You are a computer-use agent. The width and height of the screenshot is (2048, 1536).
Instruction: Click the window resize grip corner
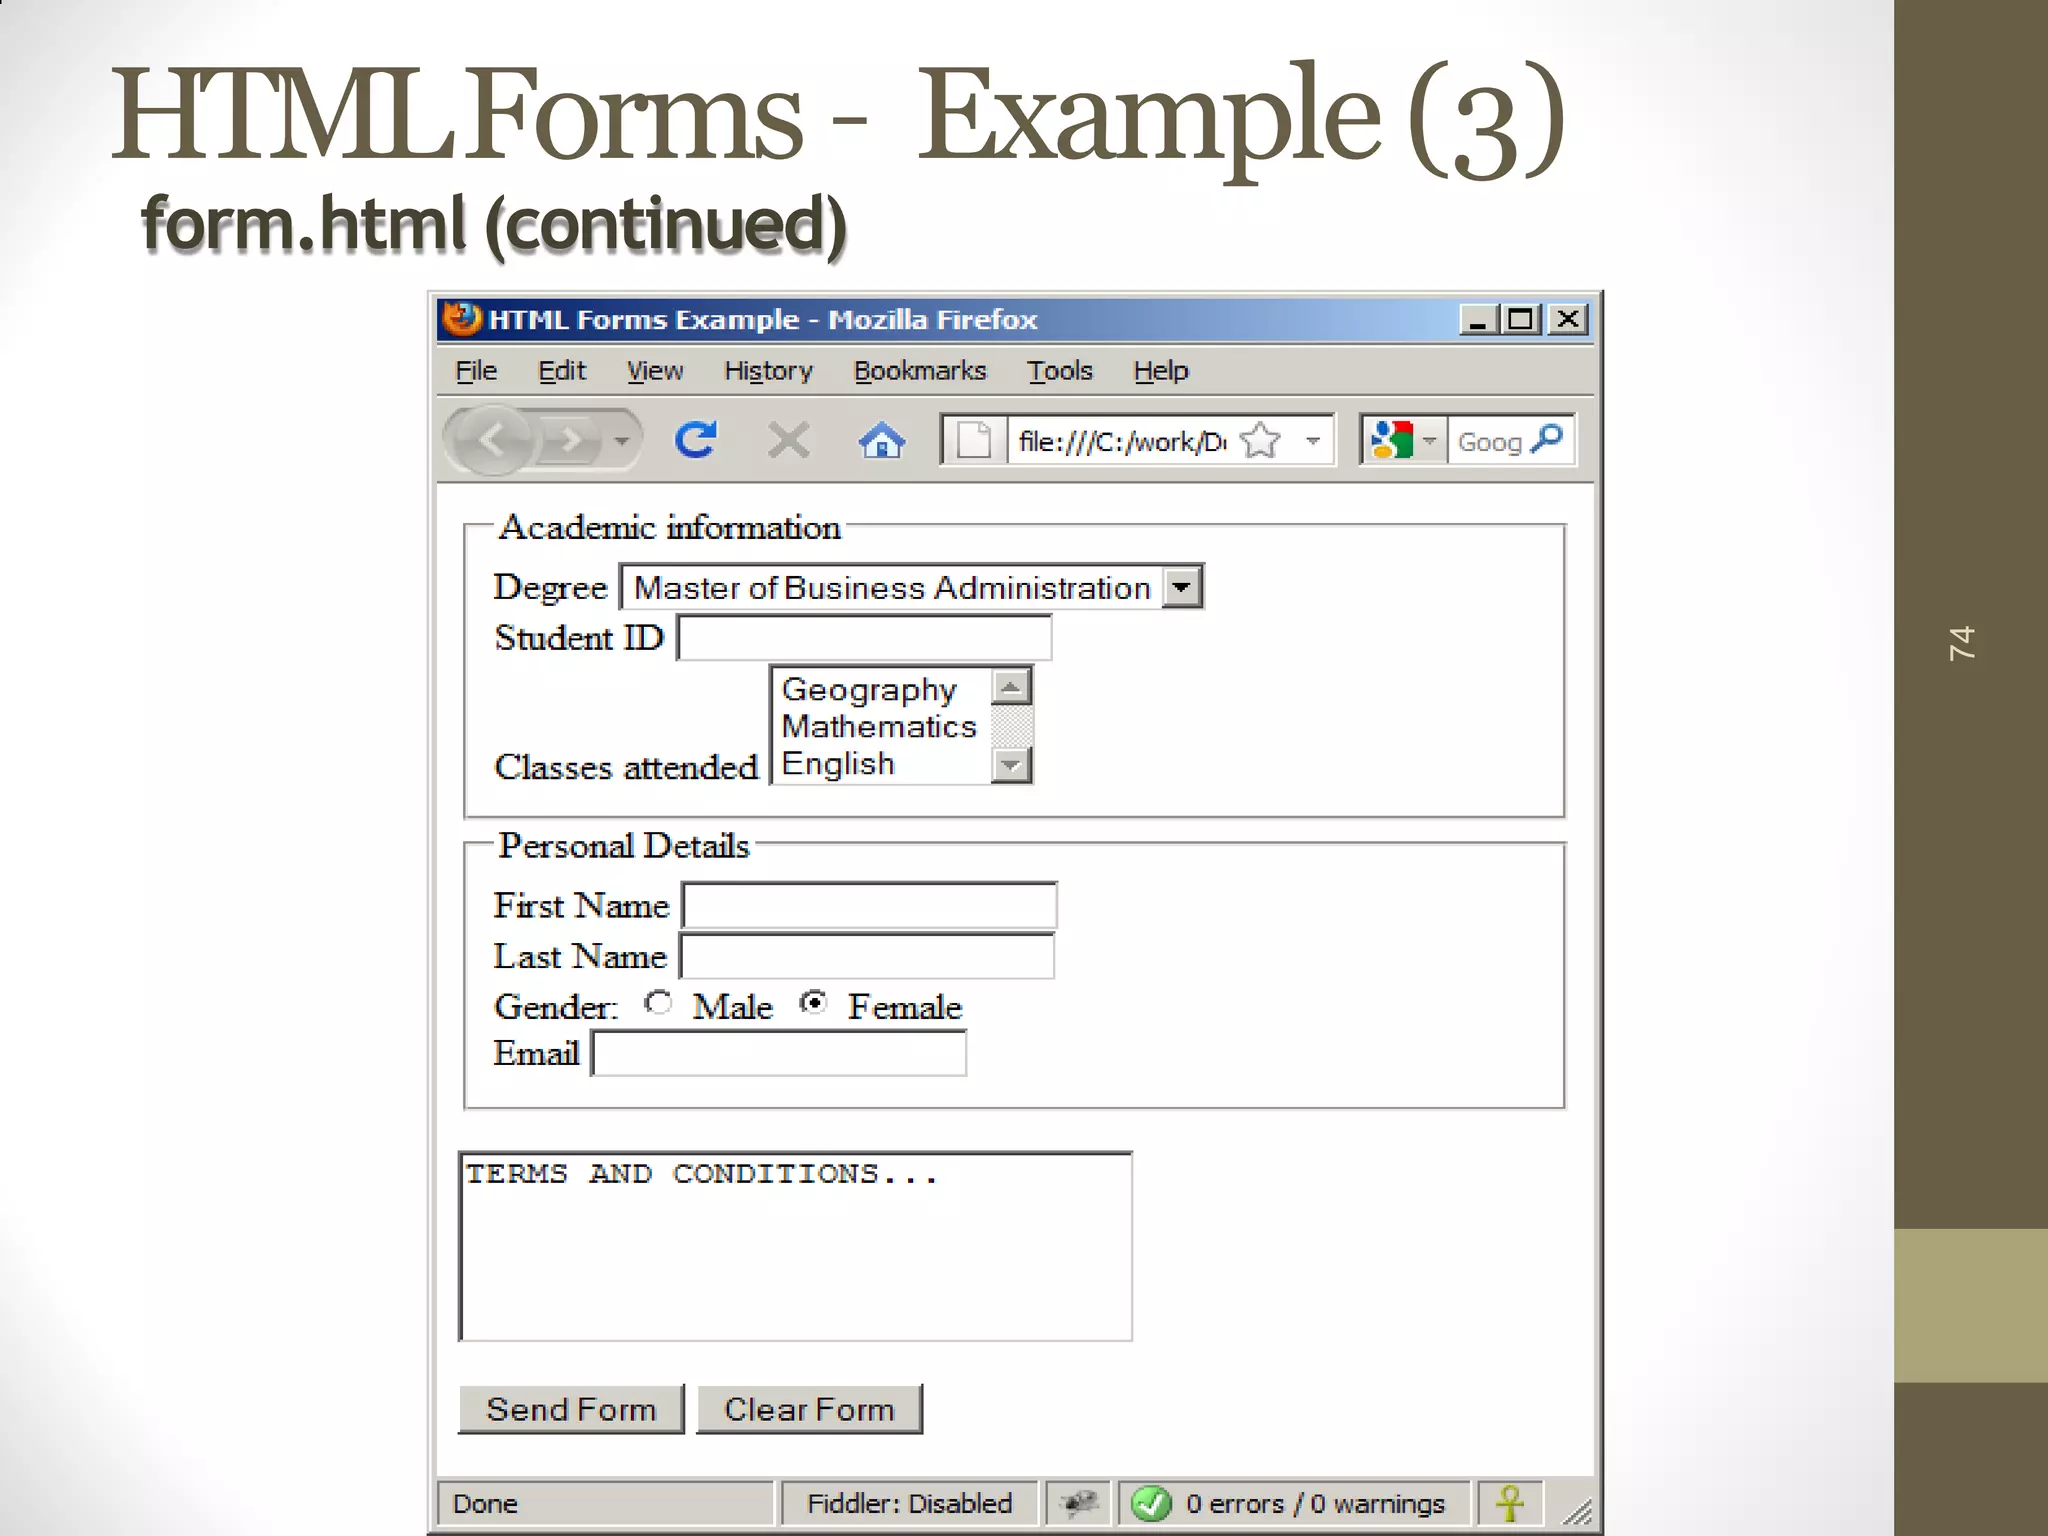pyautogui.click(x=1577, y=1512)
